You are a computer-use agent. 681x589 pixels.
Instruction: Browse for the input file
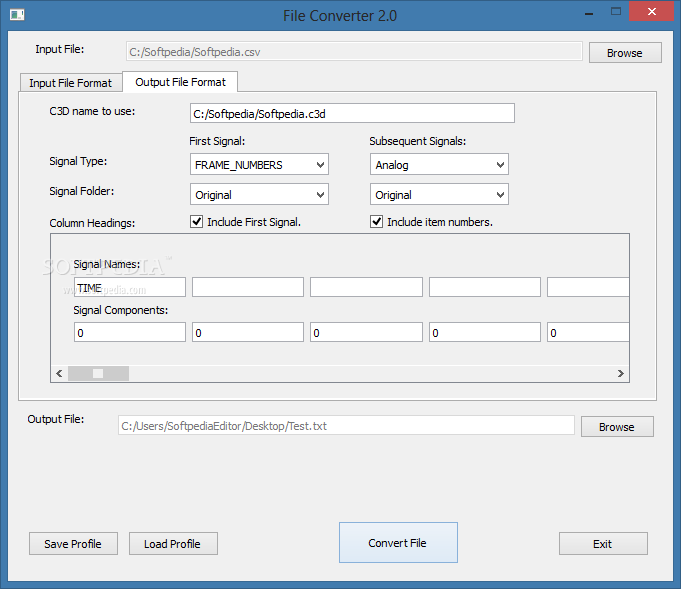coord(625,53)
